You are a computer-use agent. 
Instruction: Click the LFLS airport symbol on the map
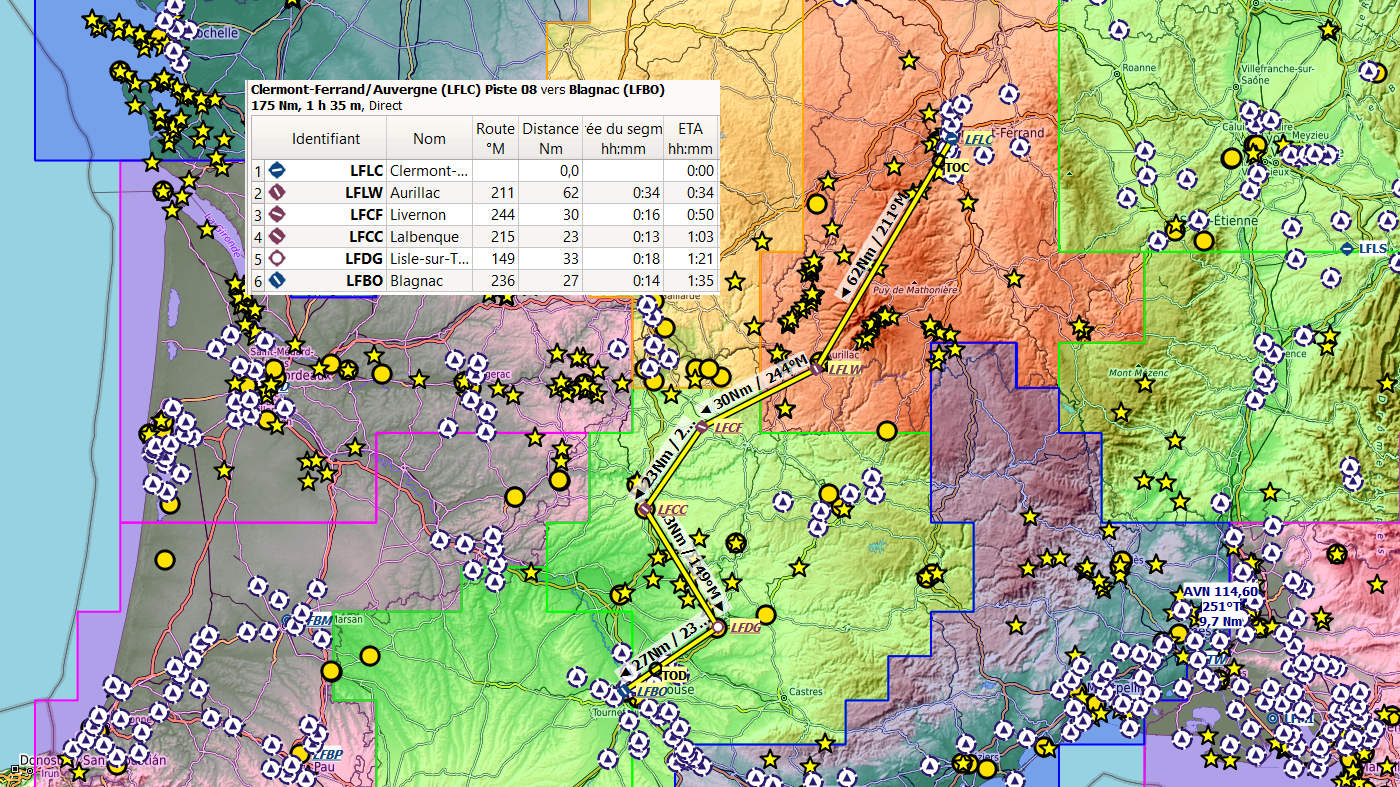point(1348,247)
